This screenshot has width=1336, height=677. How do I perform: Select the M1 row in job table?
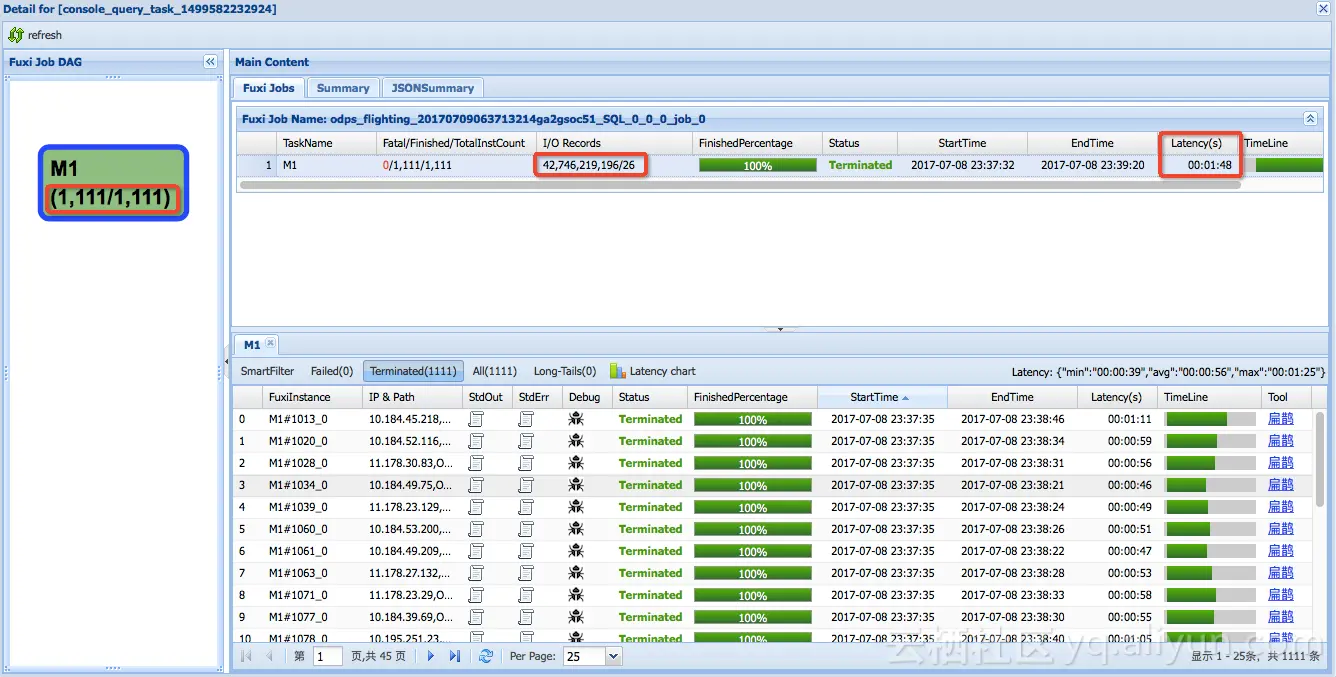[x=780, y=165]
